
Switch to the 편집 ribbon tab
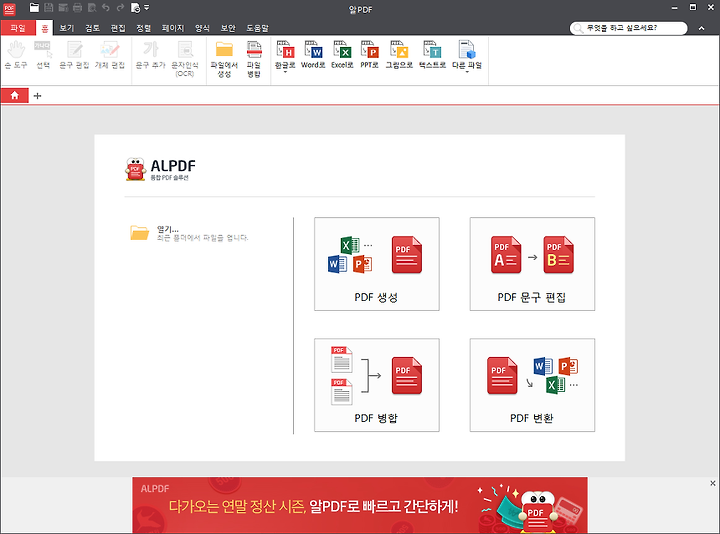click(x=118, y=28)
